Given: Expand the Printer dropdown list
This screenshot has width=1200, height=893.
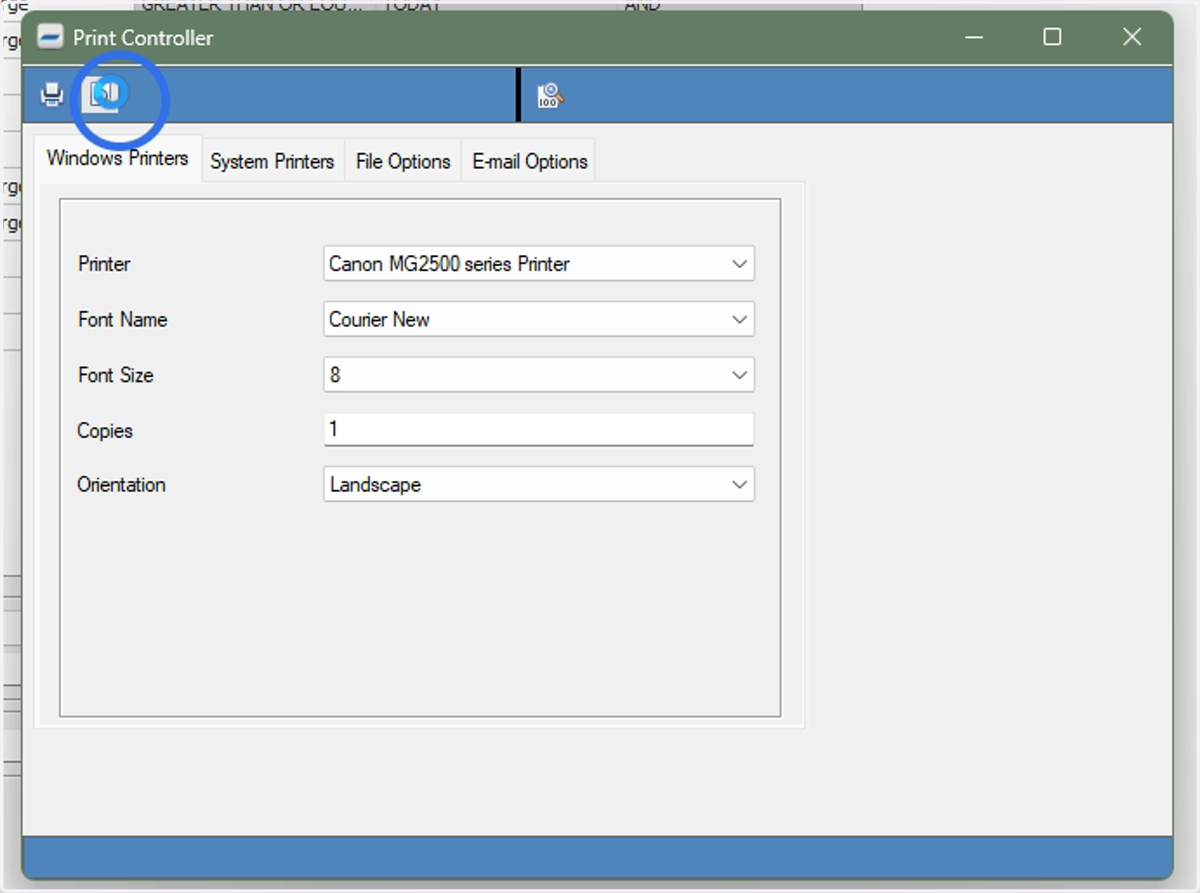Looking at the screenshot, I should coord(739,264).
